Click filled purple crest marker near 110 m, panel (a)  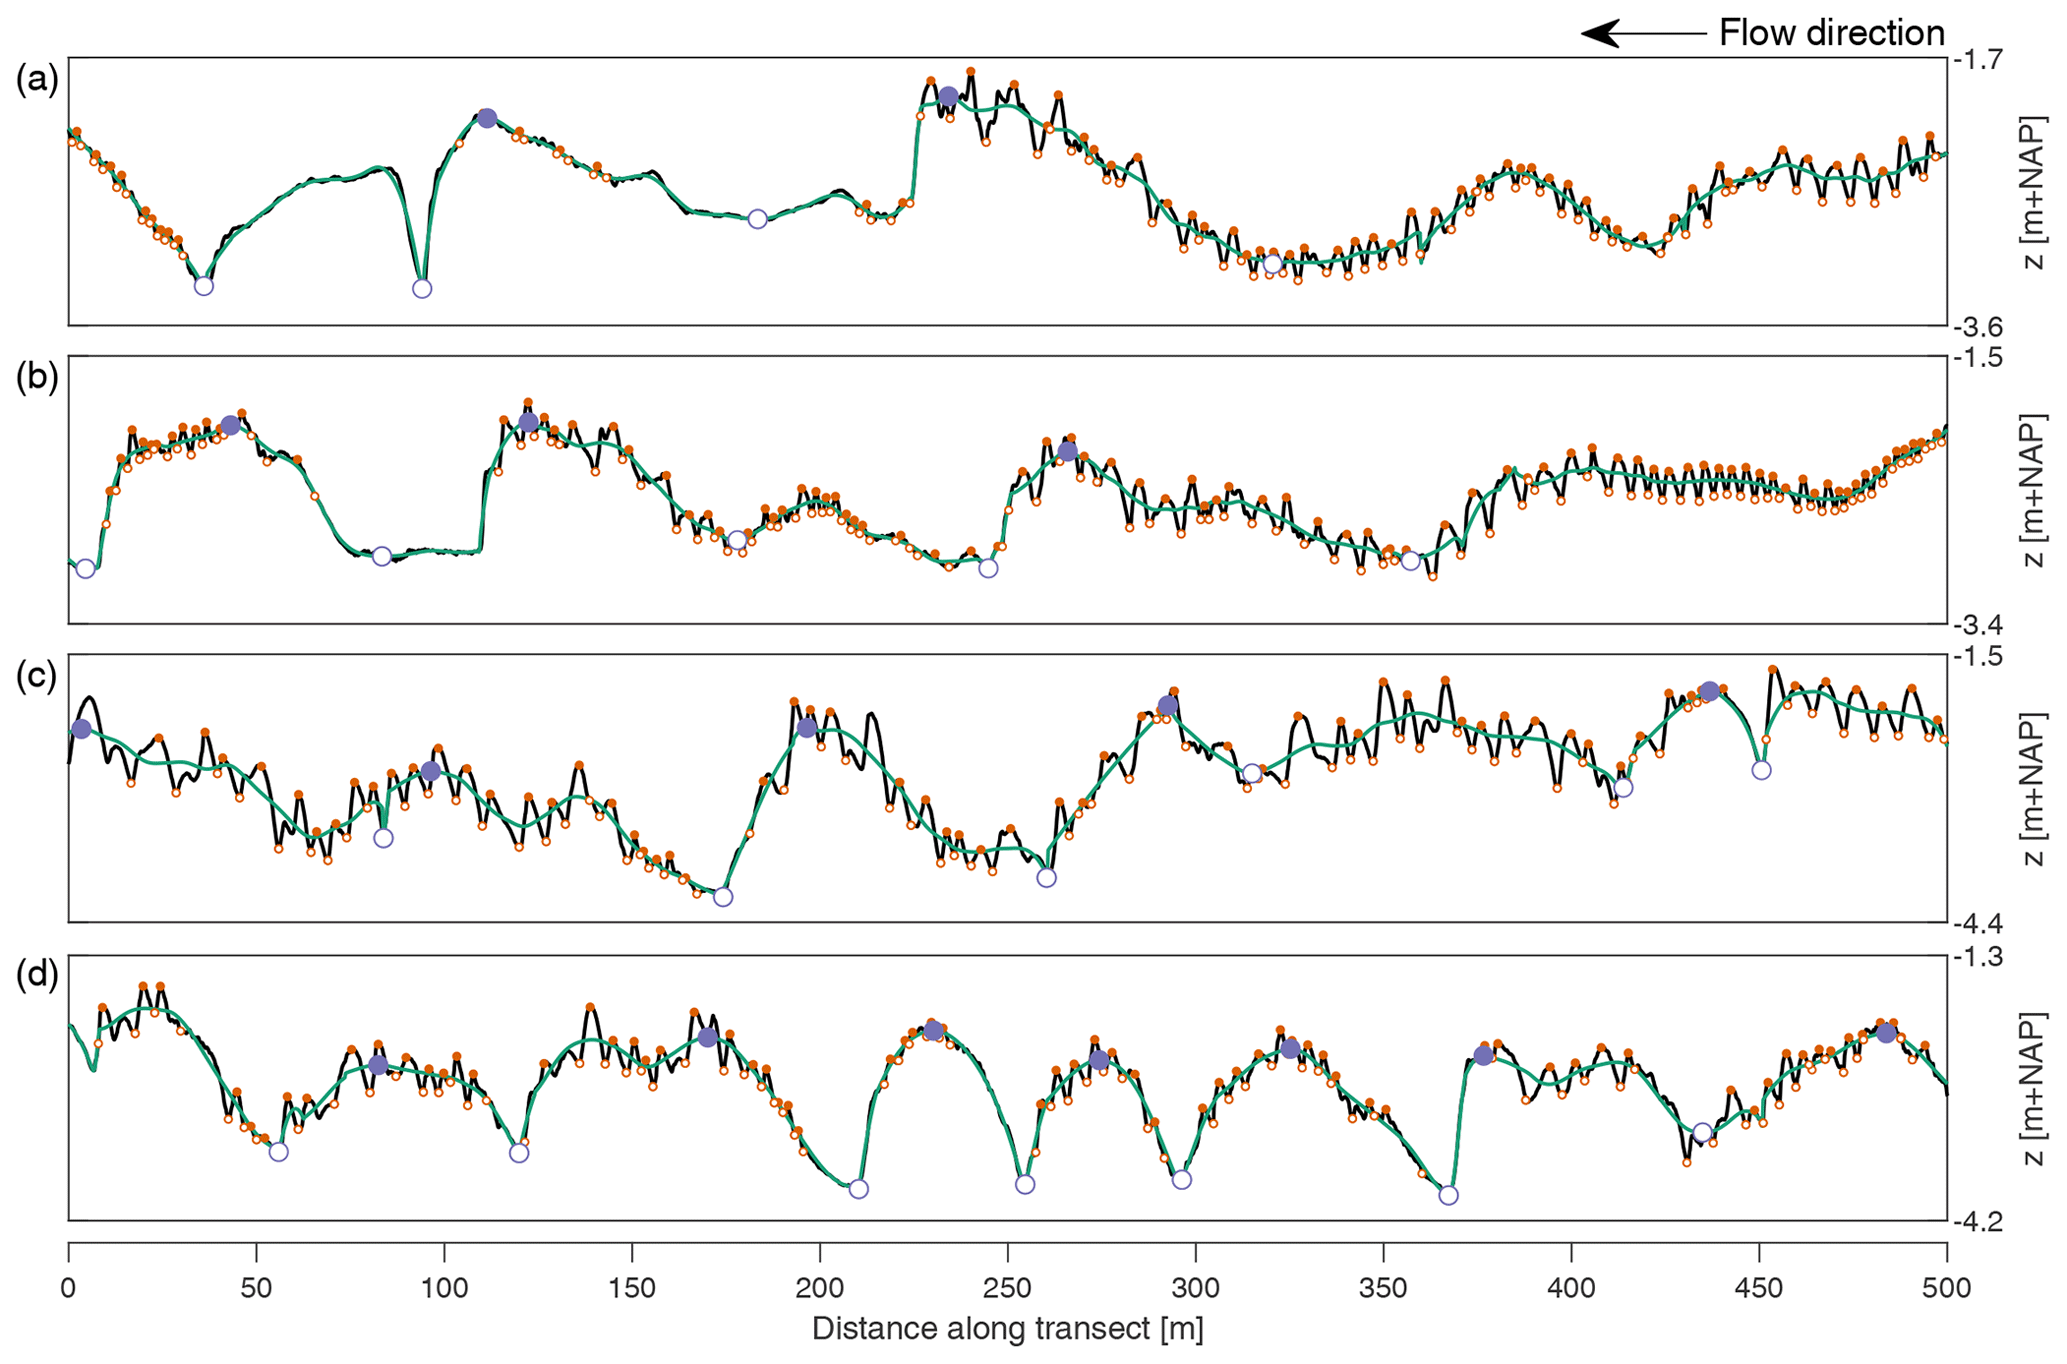click(x=486, y=118)
